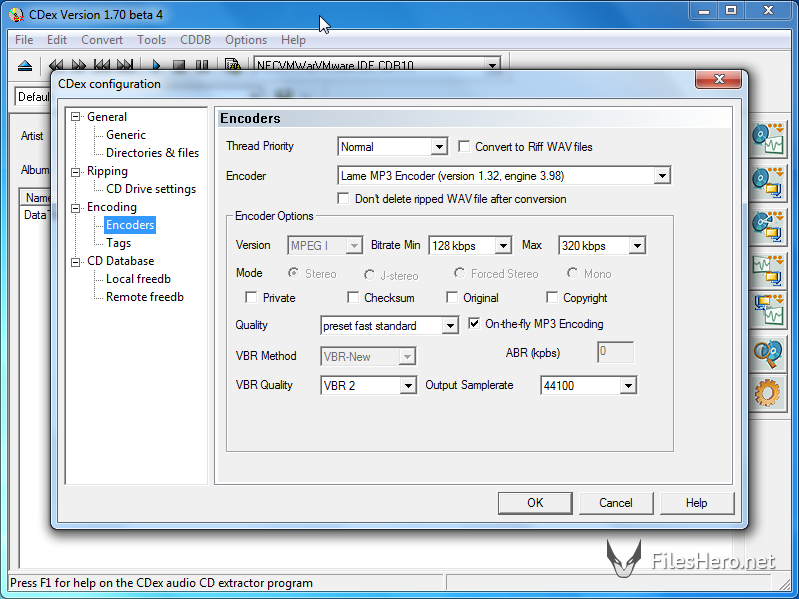Click the previous track toolbar icon

click(x=102, y=65)
